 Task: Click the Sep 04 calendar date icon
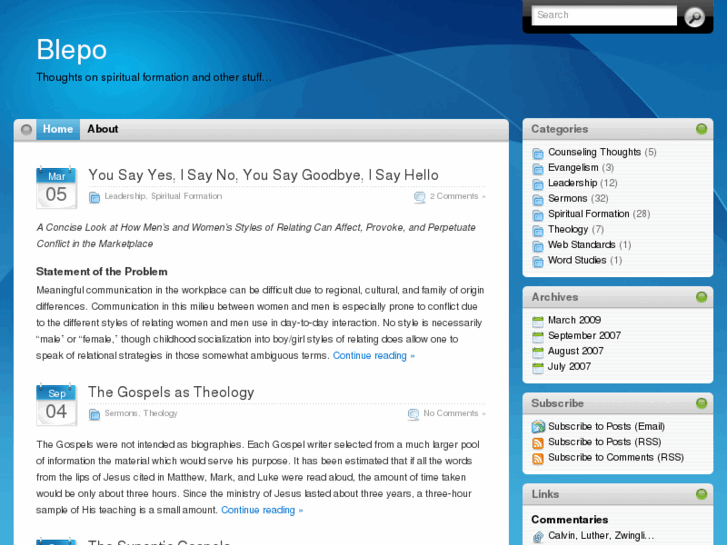pyautogui.click(x=56, y=405)
